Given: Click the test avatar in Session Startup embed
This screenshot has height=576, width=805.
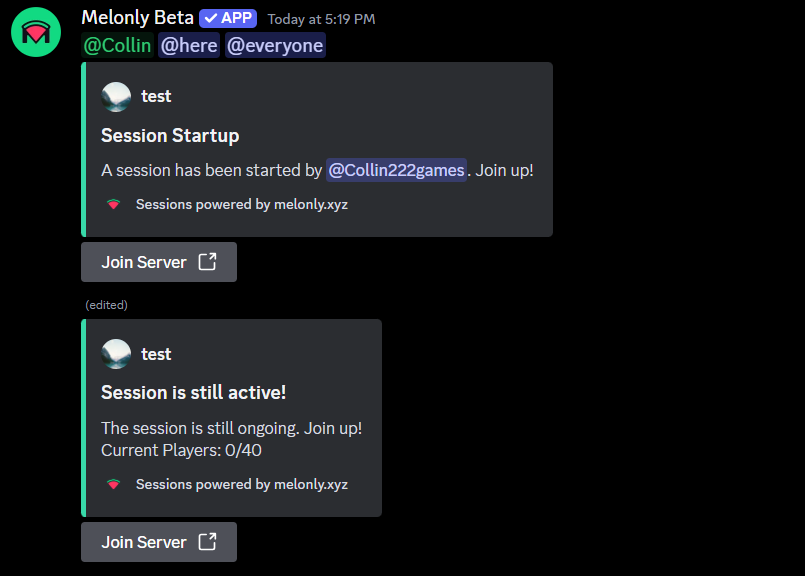Looking at the screenshot, I should click(115, 96).
